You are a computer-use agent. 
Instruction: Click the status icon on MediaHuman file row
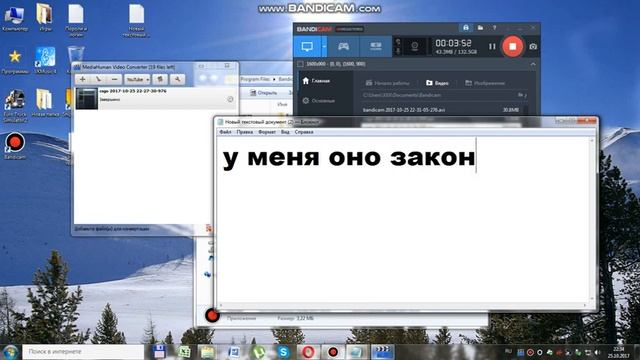pos(230,99)
